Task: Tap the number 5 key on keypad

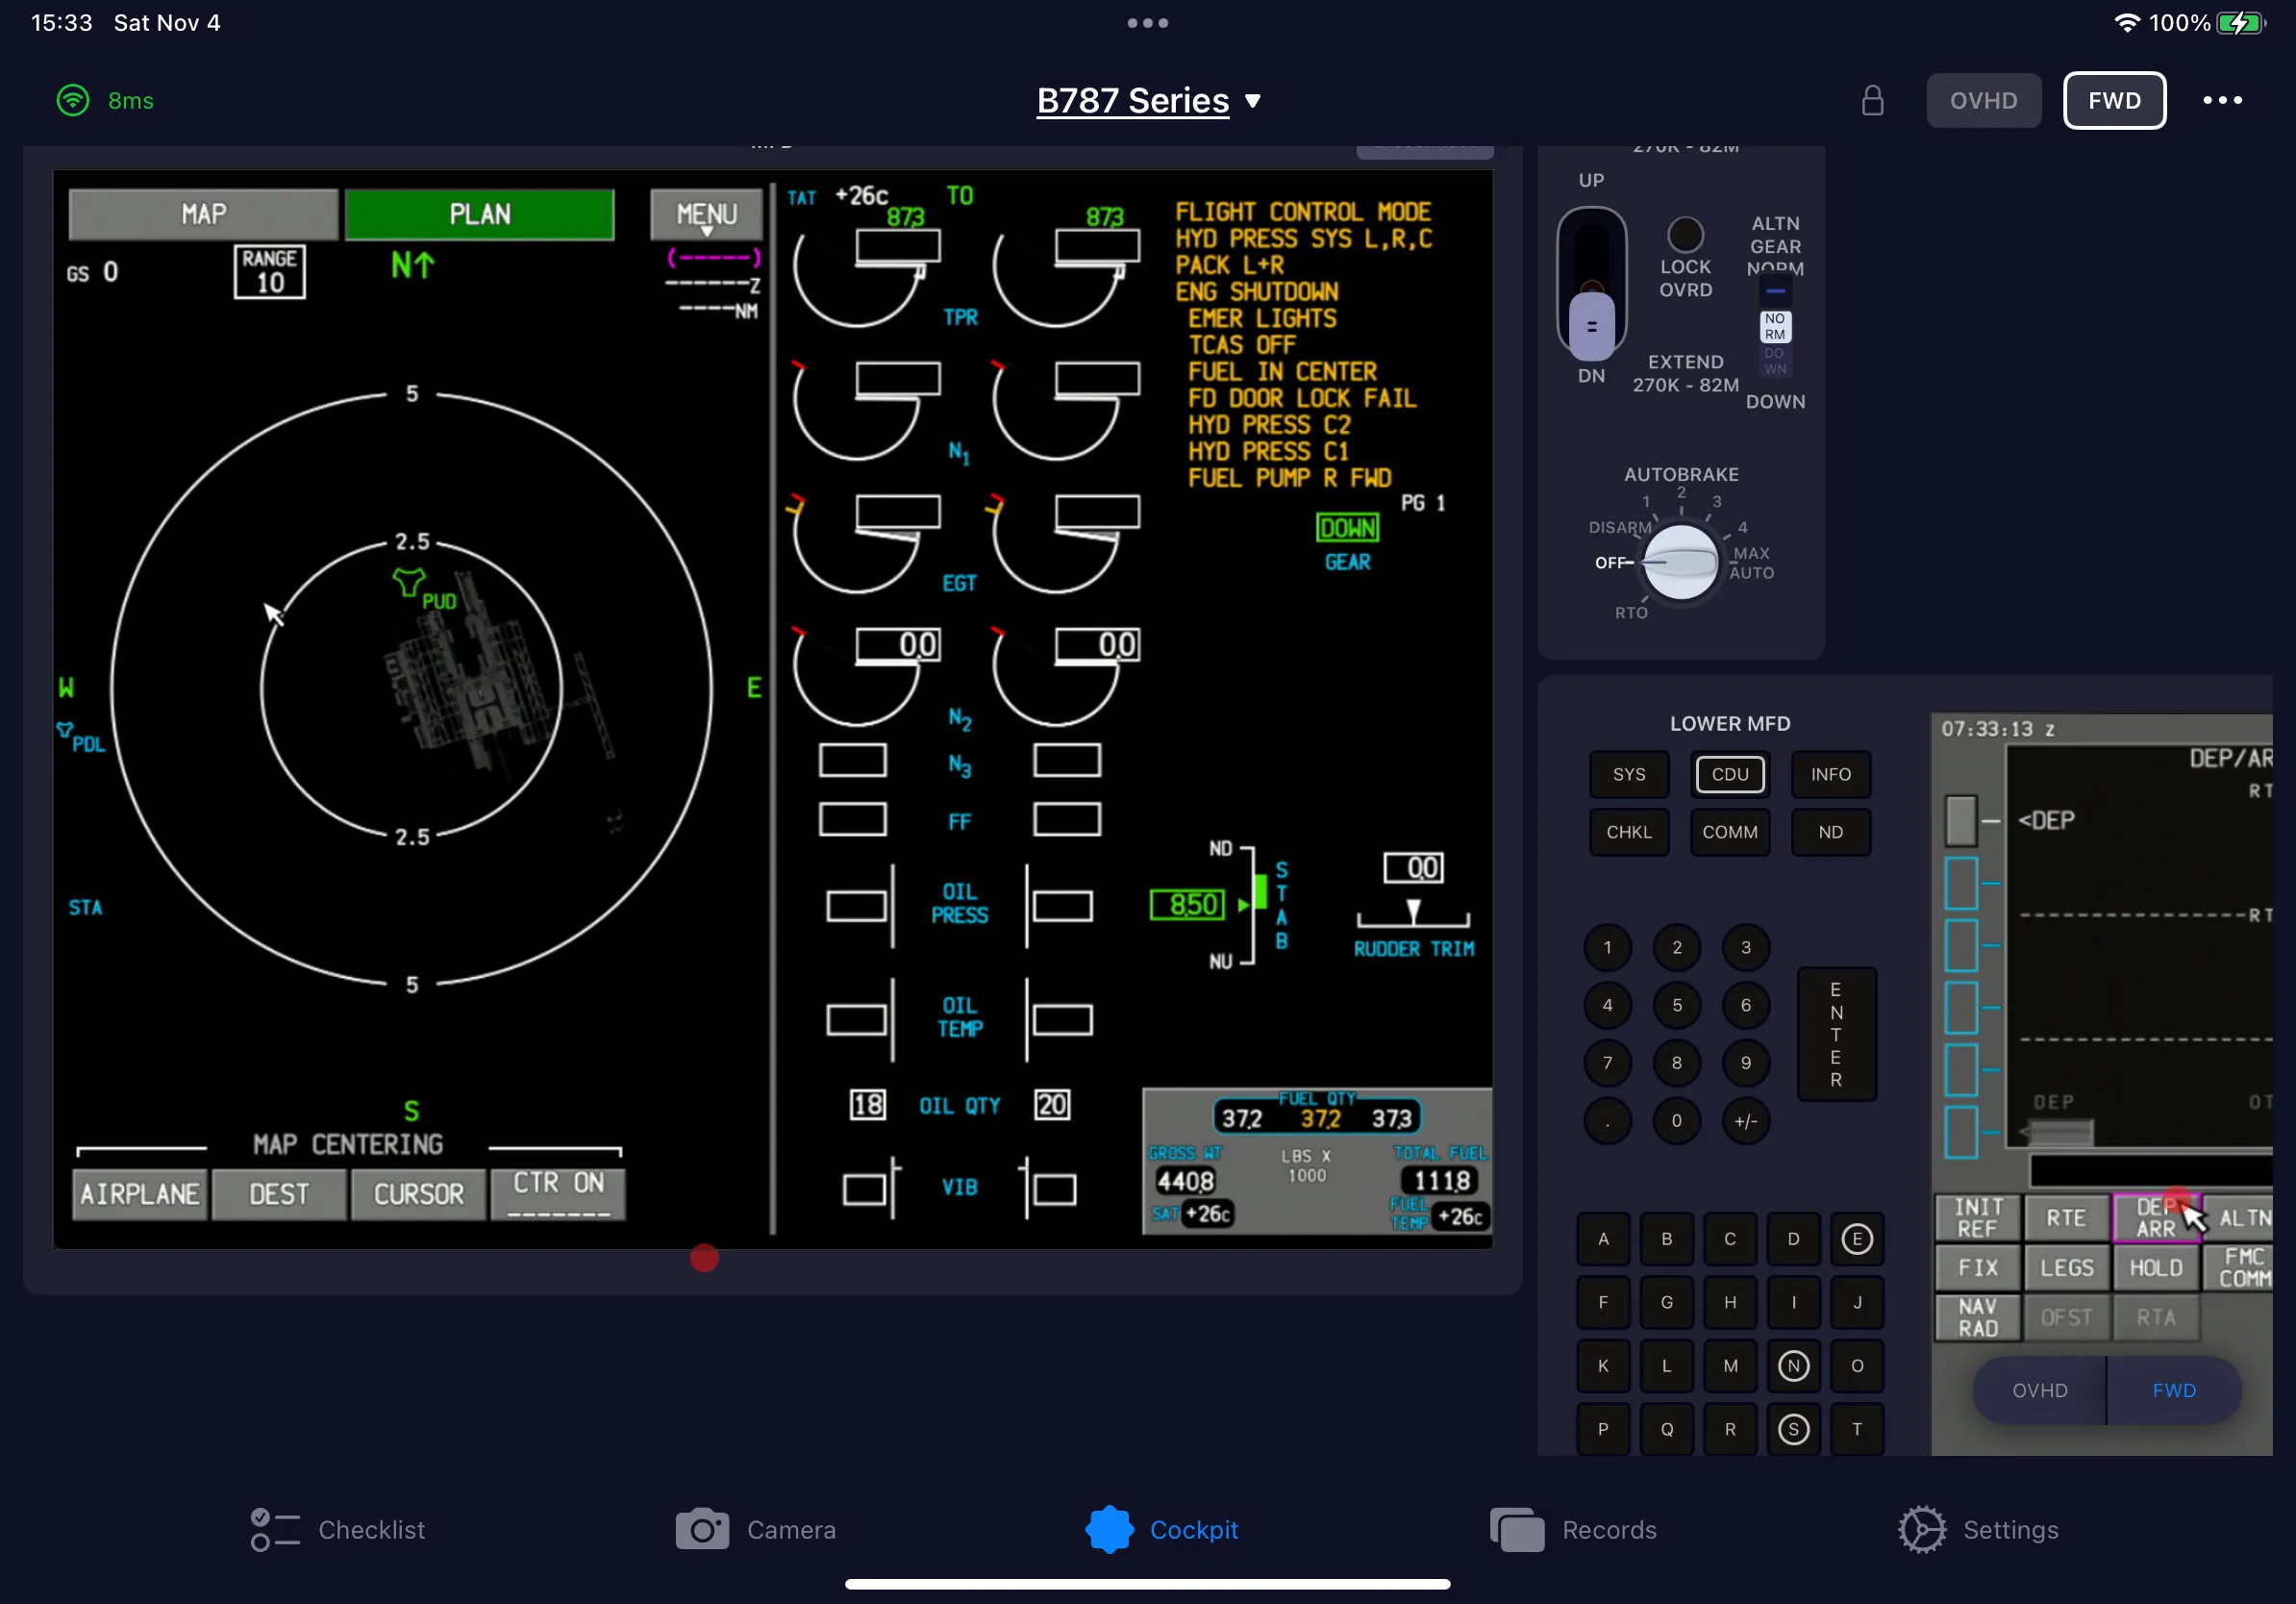Action: [x=1677, y=1005]
